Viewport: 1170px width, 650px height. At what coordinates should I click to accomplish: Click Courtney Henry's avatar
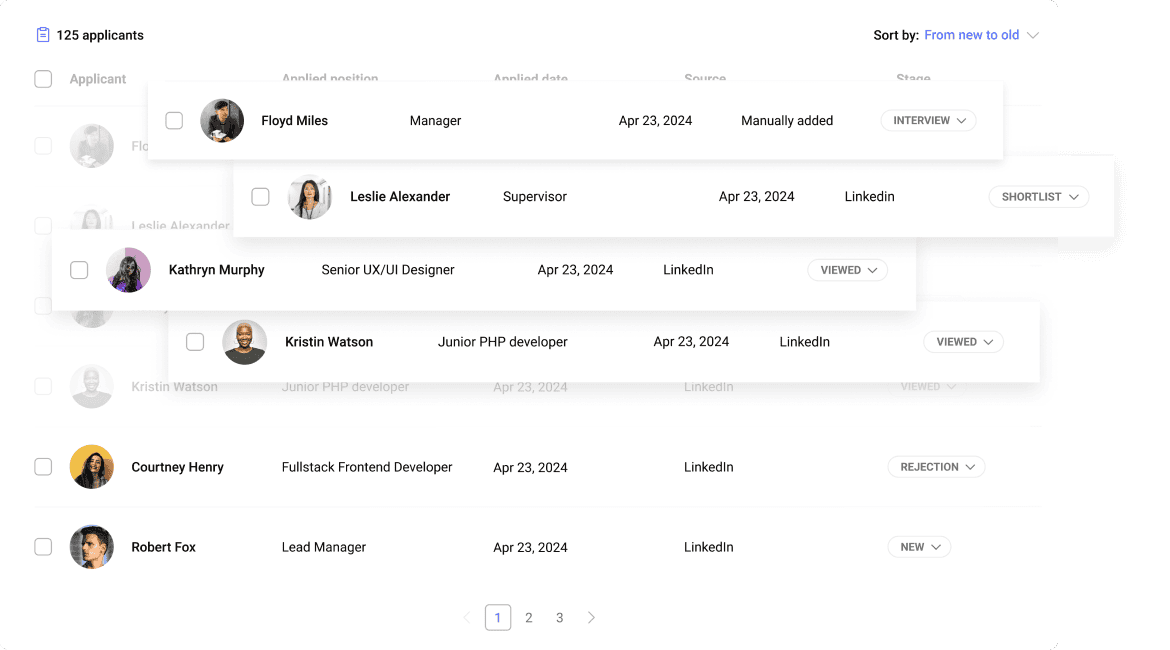coord(91,467)
